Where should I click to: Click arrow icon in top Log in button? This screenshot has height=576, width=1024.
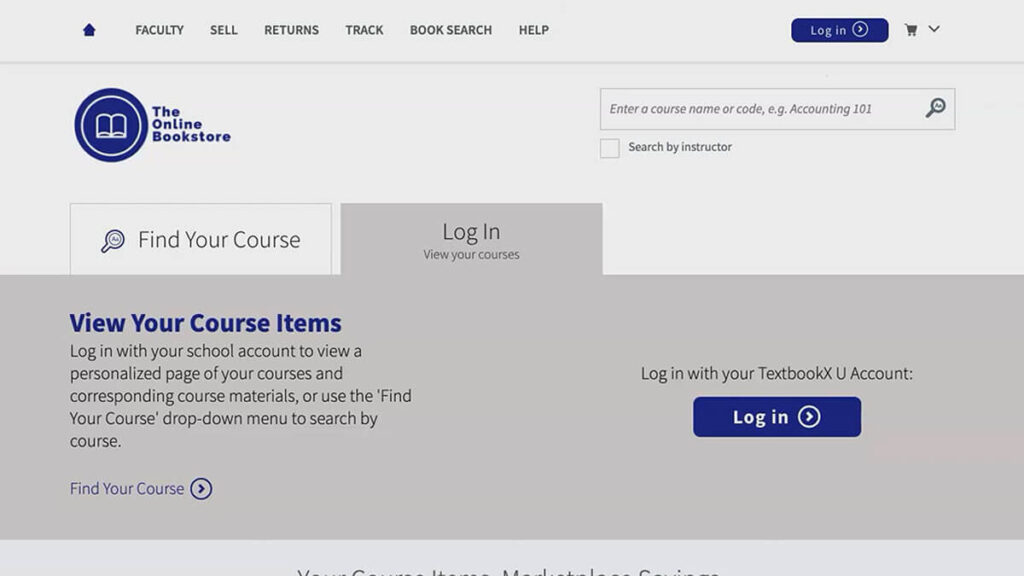[x=860, y=30]
